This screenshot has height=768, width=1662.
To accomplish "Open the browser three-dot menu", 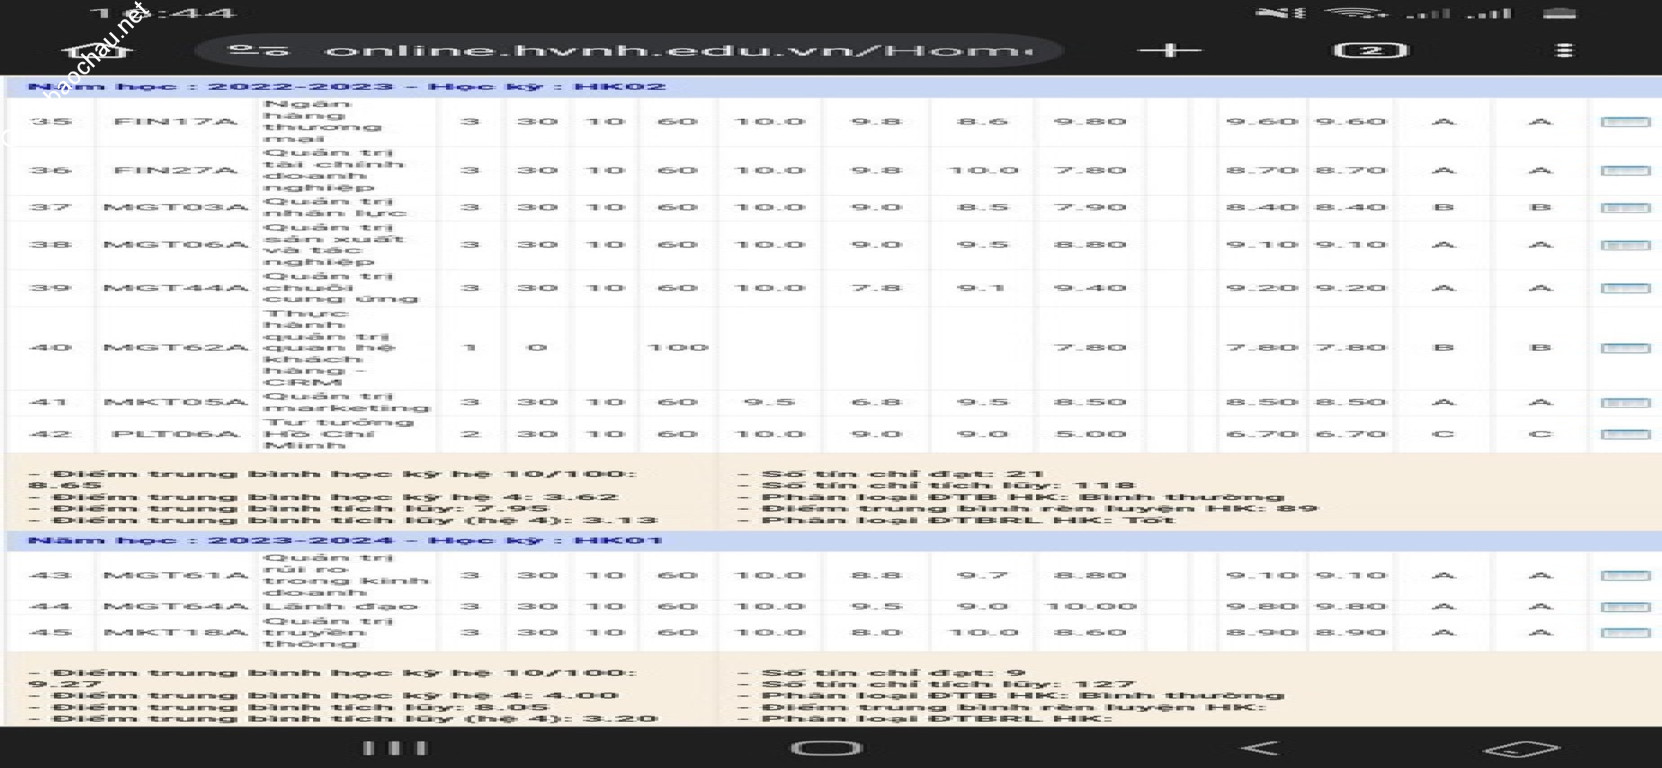I will 1565,50.
